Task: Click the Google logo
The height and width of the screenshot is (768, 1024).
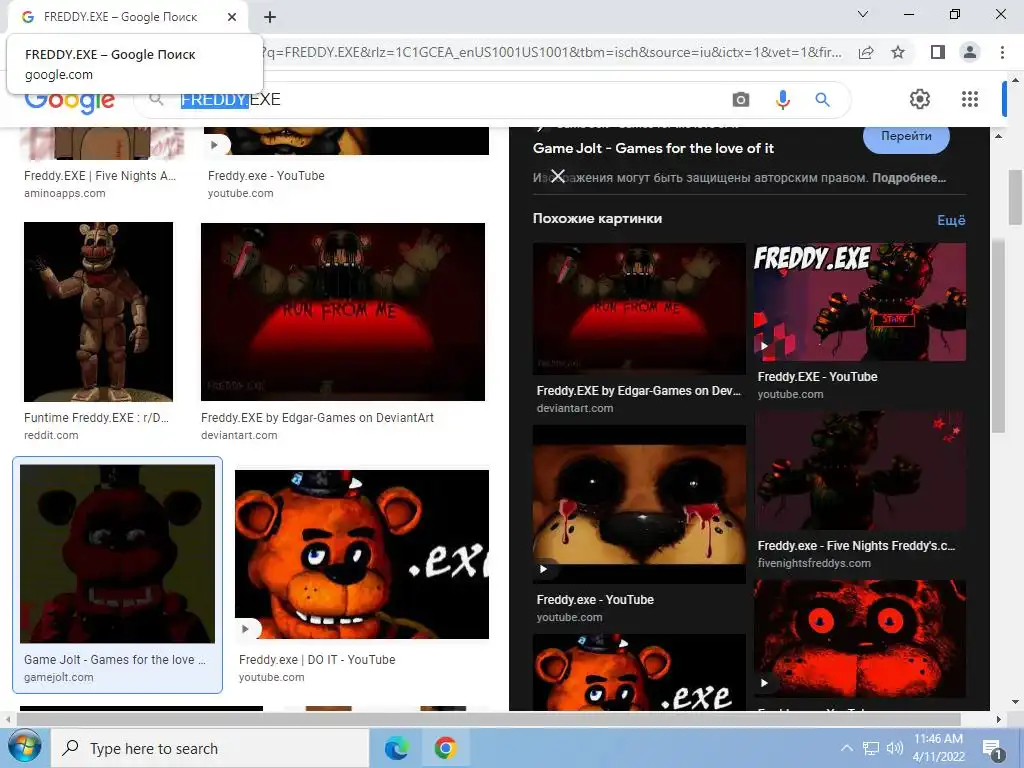Action: [70, 103]
